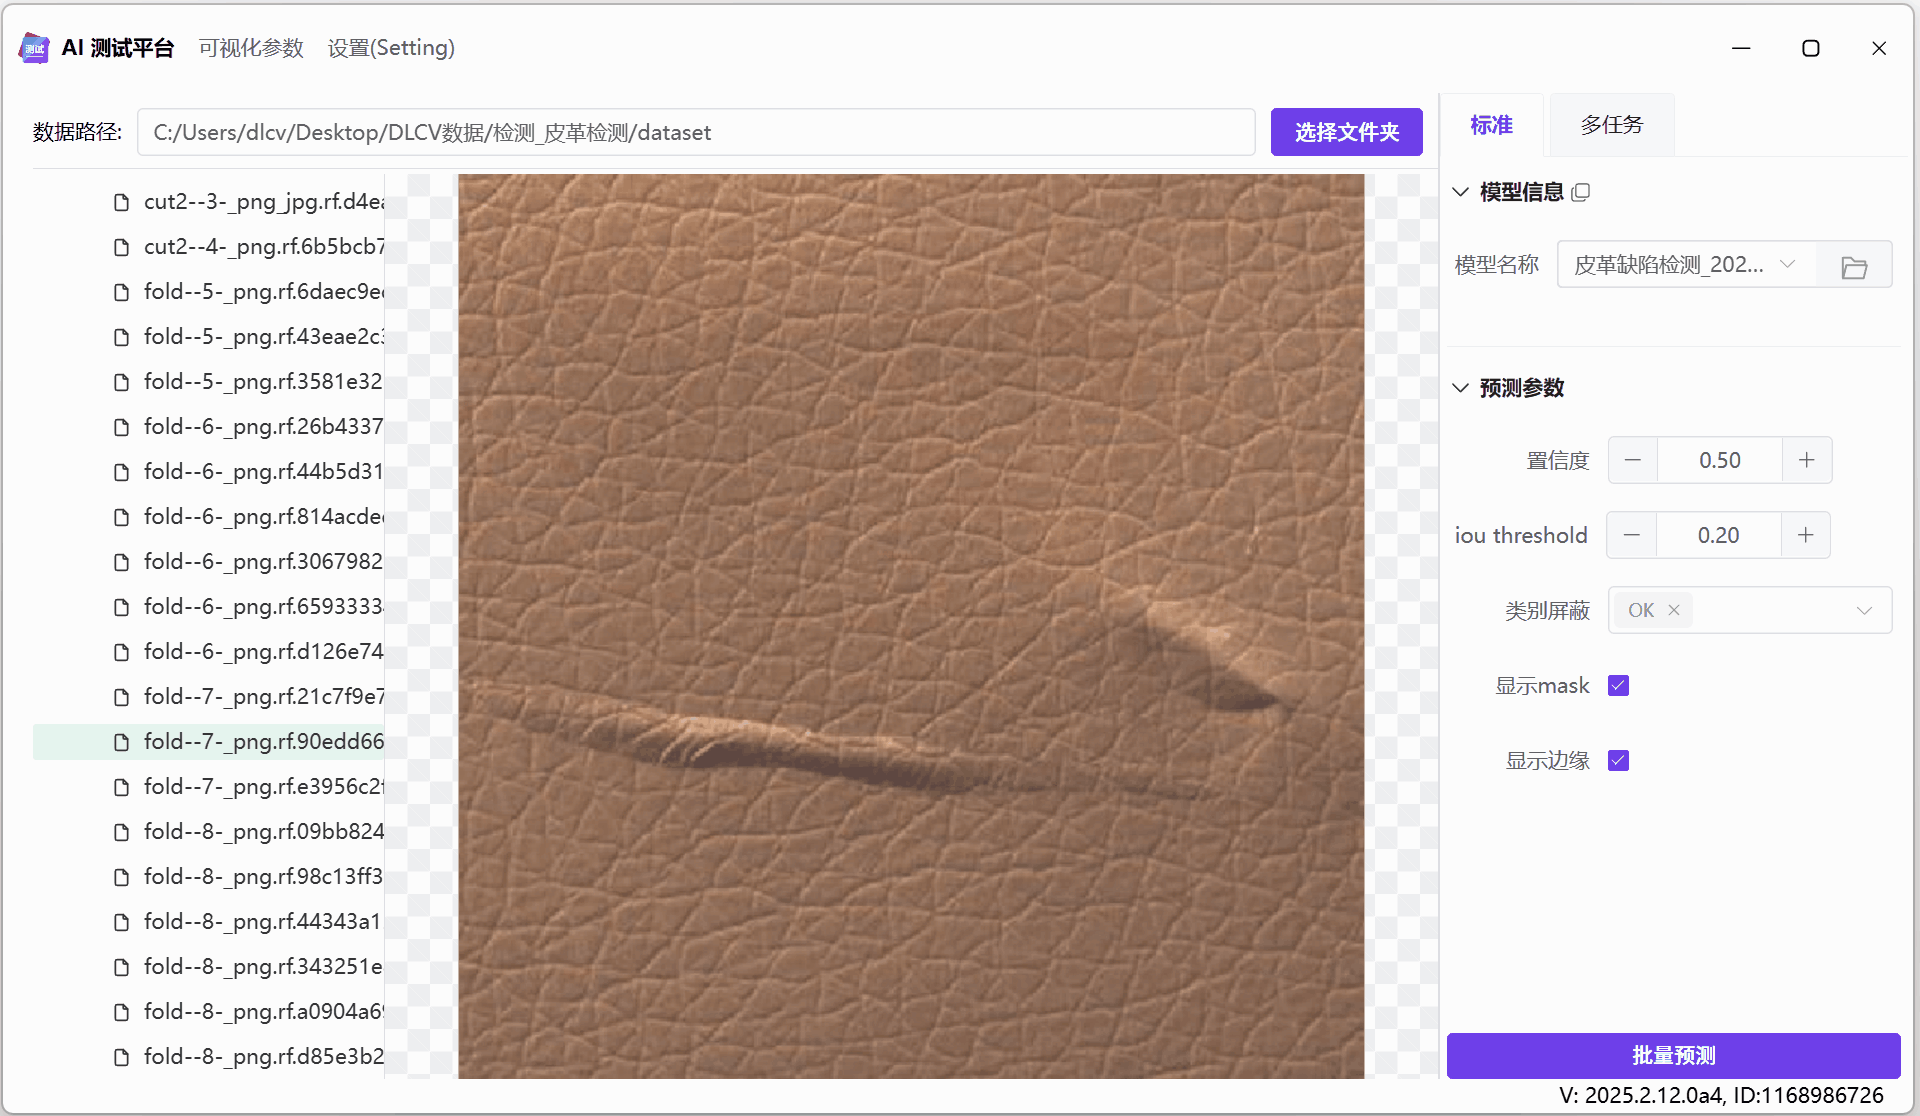
Task: Maximize the application window
Action: [x=1810, y=48]
